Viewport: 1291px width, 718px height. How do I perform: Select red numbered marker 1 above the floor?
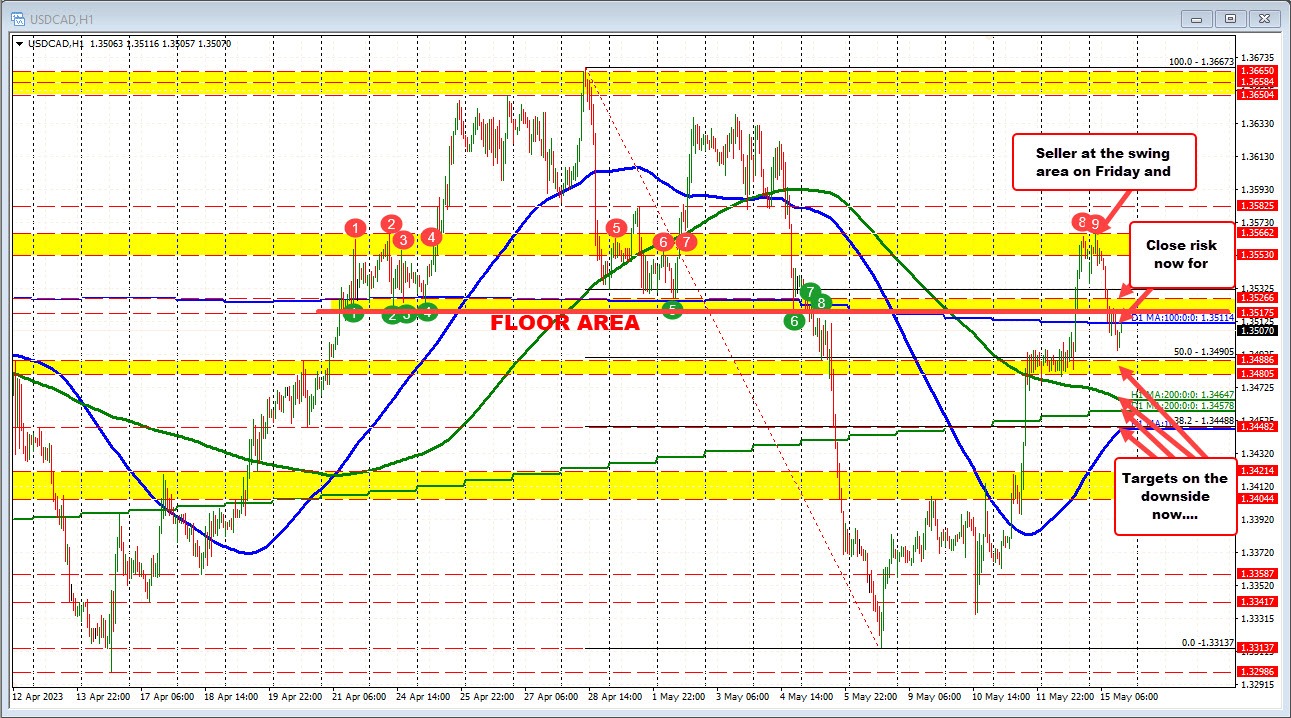point(354,229)
